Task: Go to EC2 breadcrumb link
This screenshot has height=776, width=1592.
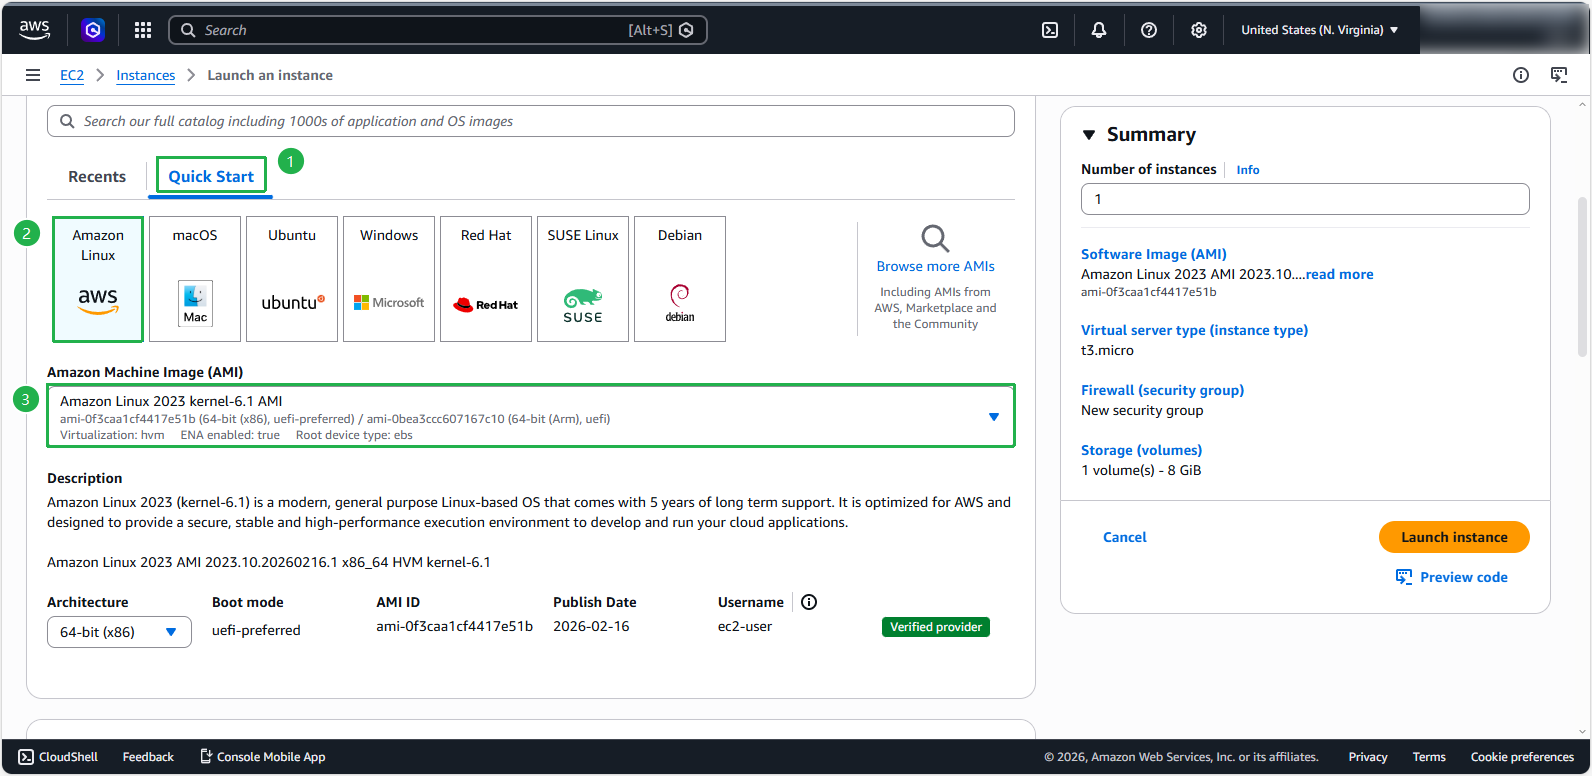Action: pos(72,75)
